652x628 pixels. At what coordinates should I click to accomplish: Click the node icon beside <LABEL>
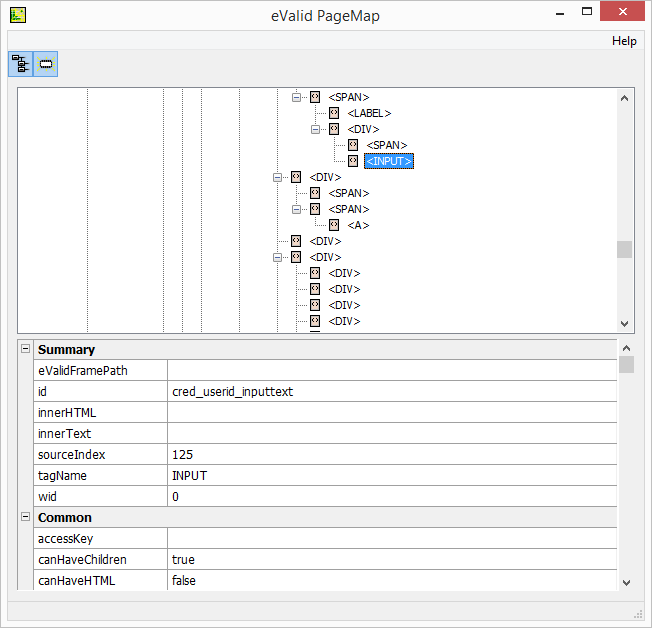click(334, 113)
